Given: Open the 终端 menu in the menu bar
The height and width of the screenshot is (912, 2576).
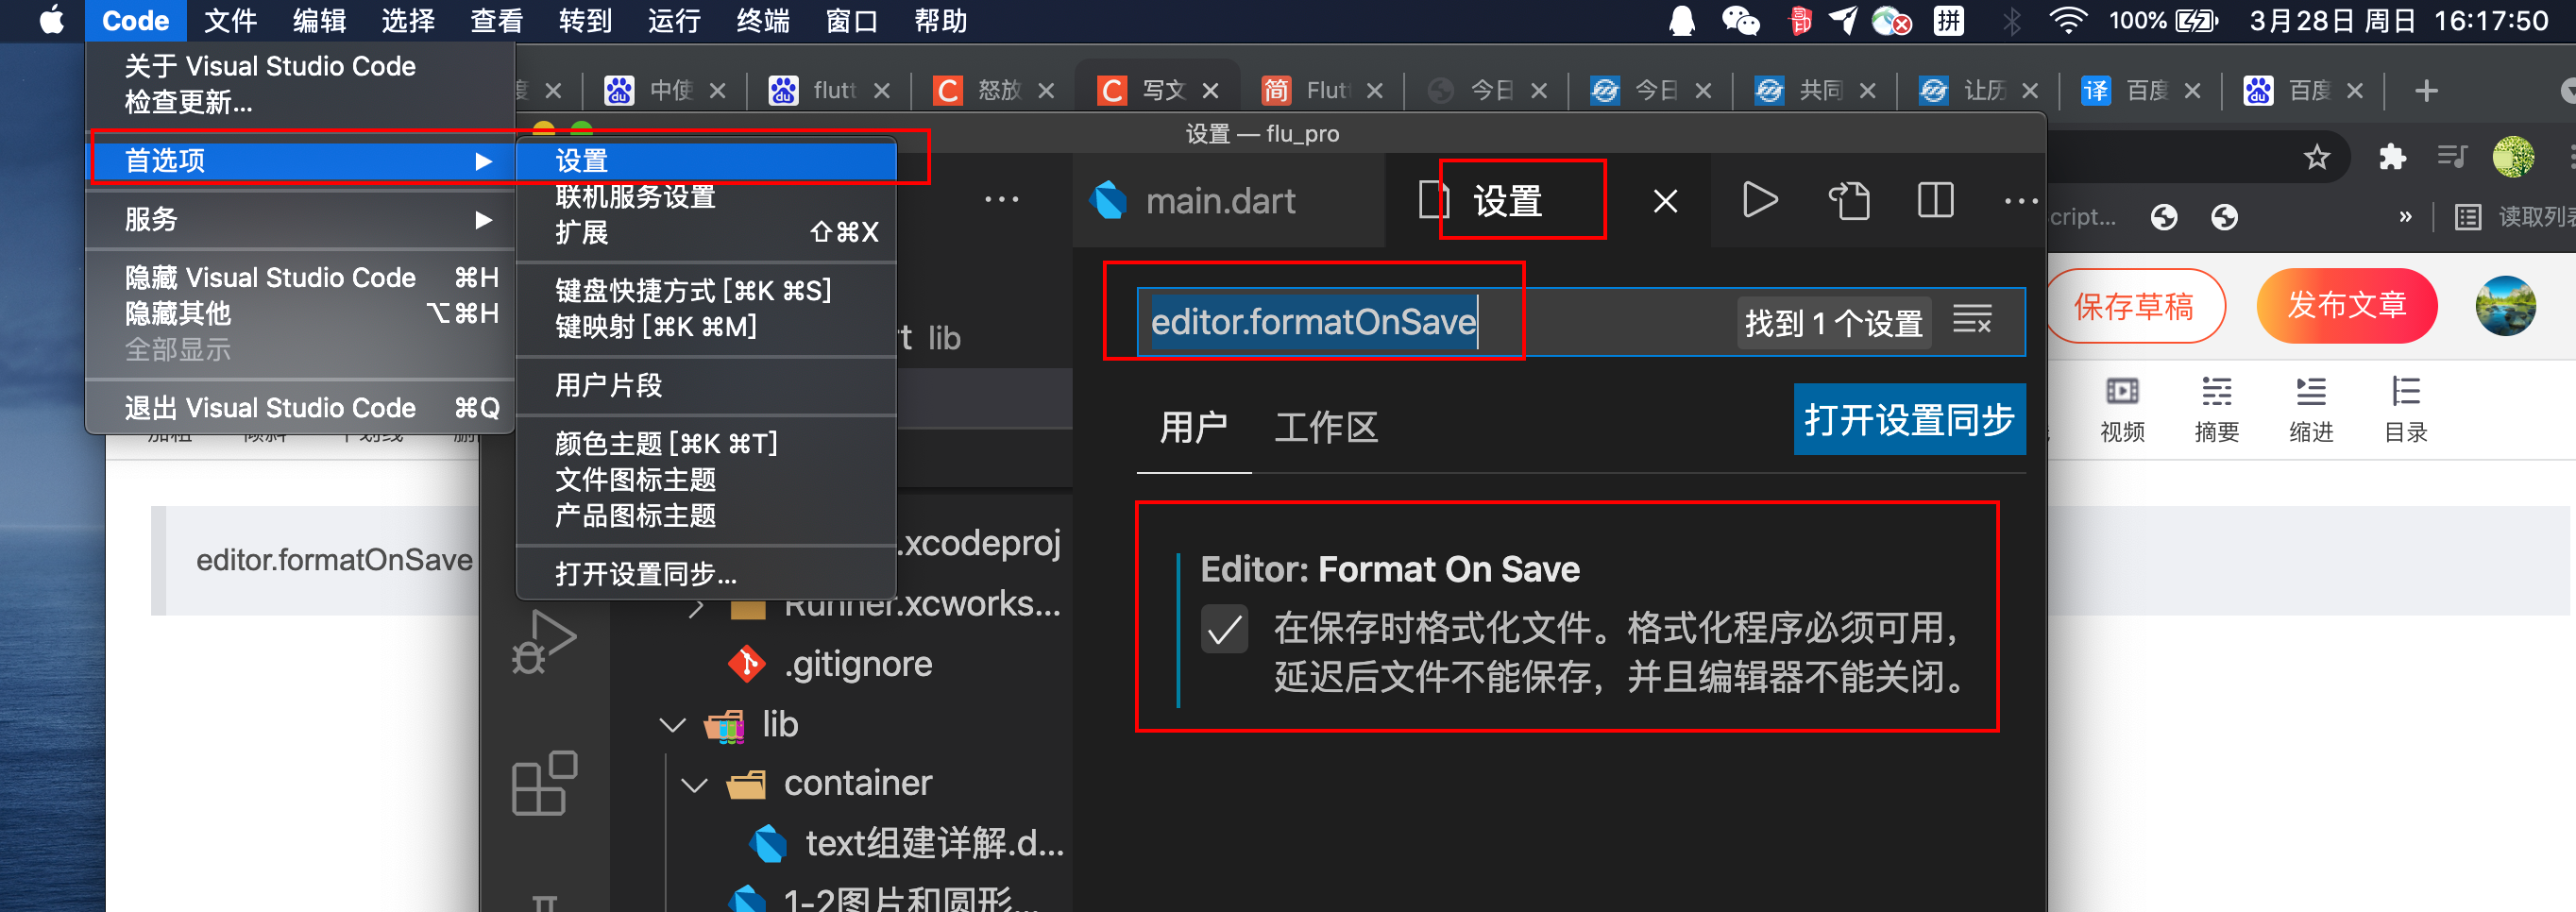Looking at the screenshot, I should coord(763,20).
